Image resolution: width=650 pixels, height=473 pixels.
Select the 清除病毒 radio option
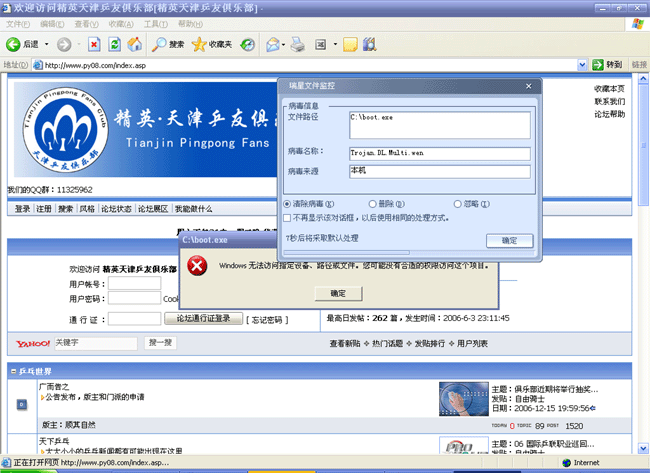click(x=287, y=204)
